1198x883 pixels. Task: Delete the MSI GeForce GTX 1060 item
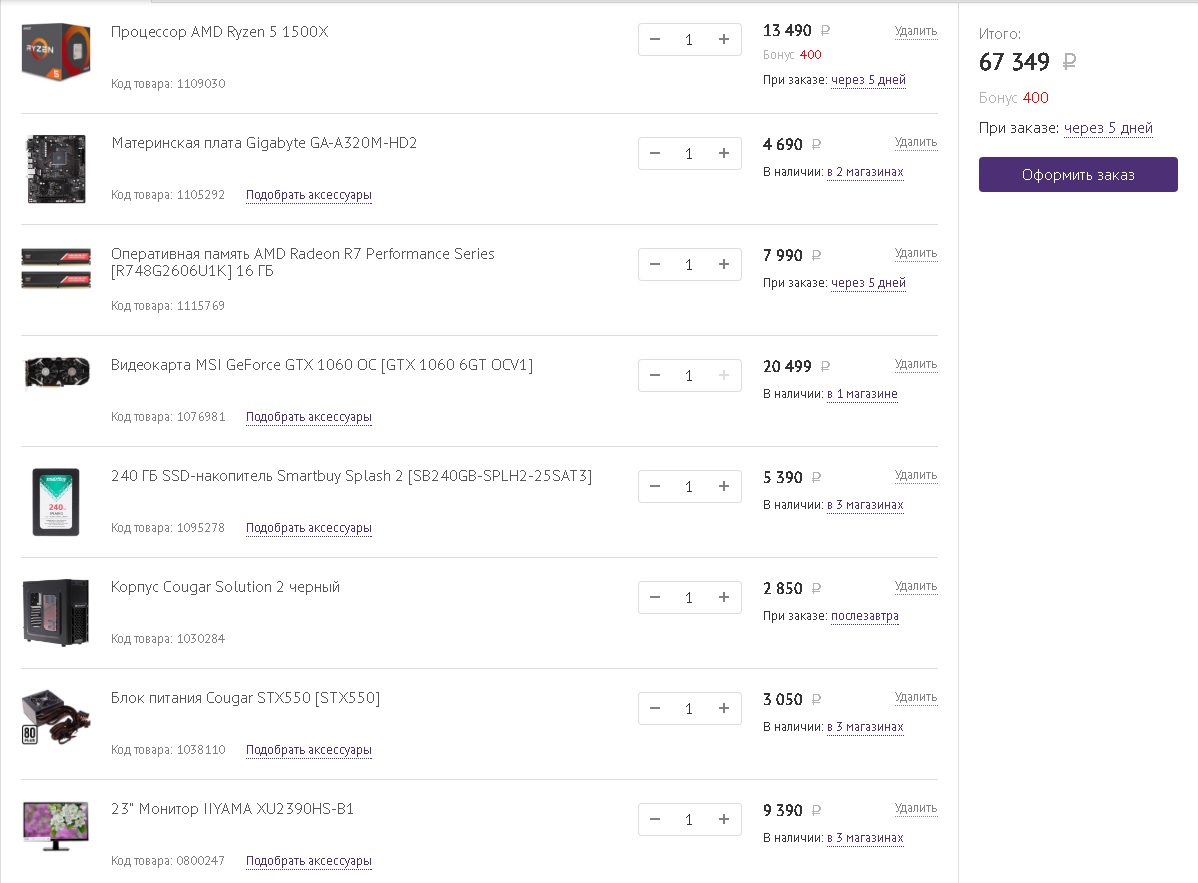pos(915,364)
